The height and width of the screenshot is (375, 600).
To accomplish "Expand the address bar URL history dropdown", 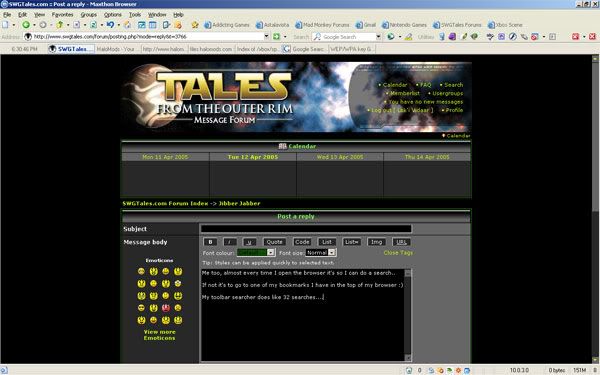I will coord(266,37).
